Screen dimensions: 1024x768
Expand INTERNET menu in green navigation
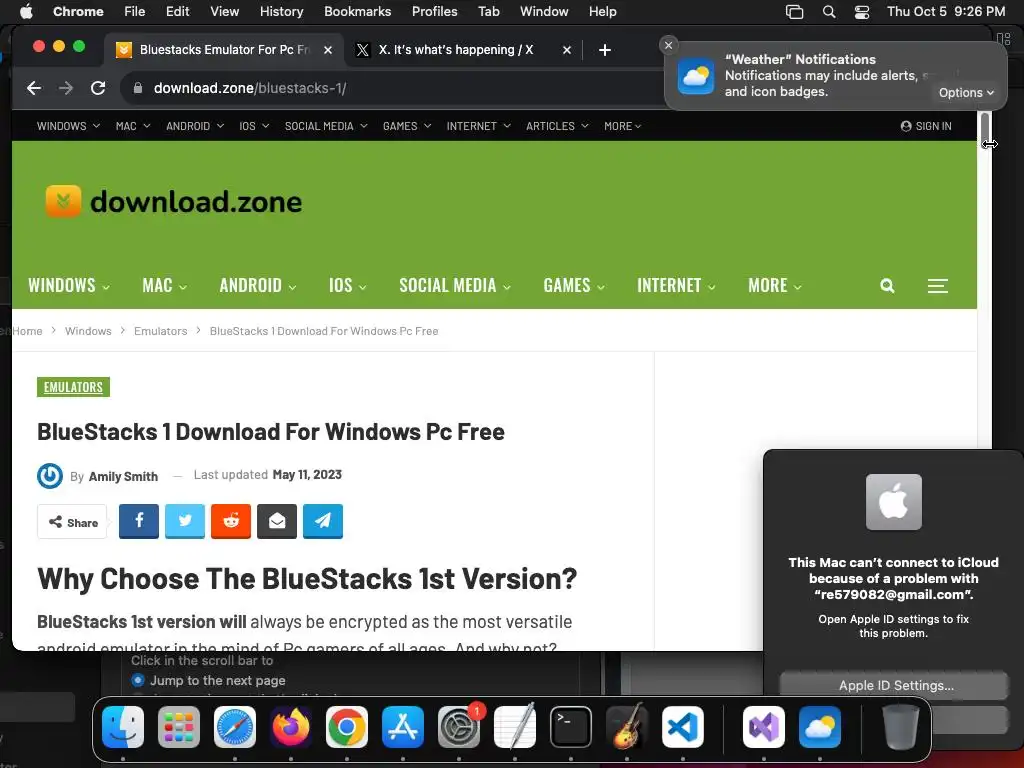[x=676, y=285]
